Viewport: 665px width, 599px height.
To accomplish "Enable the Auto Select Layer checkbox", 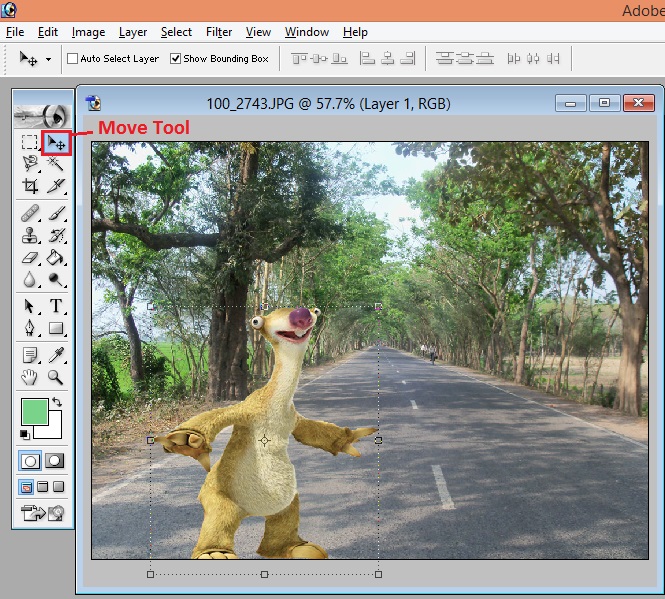I will 73,59.
